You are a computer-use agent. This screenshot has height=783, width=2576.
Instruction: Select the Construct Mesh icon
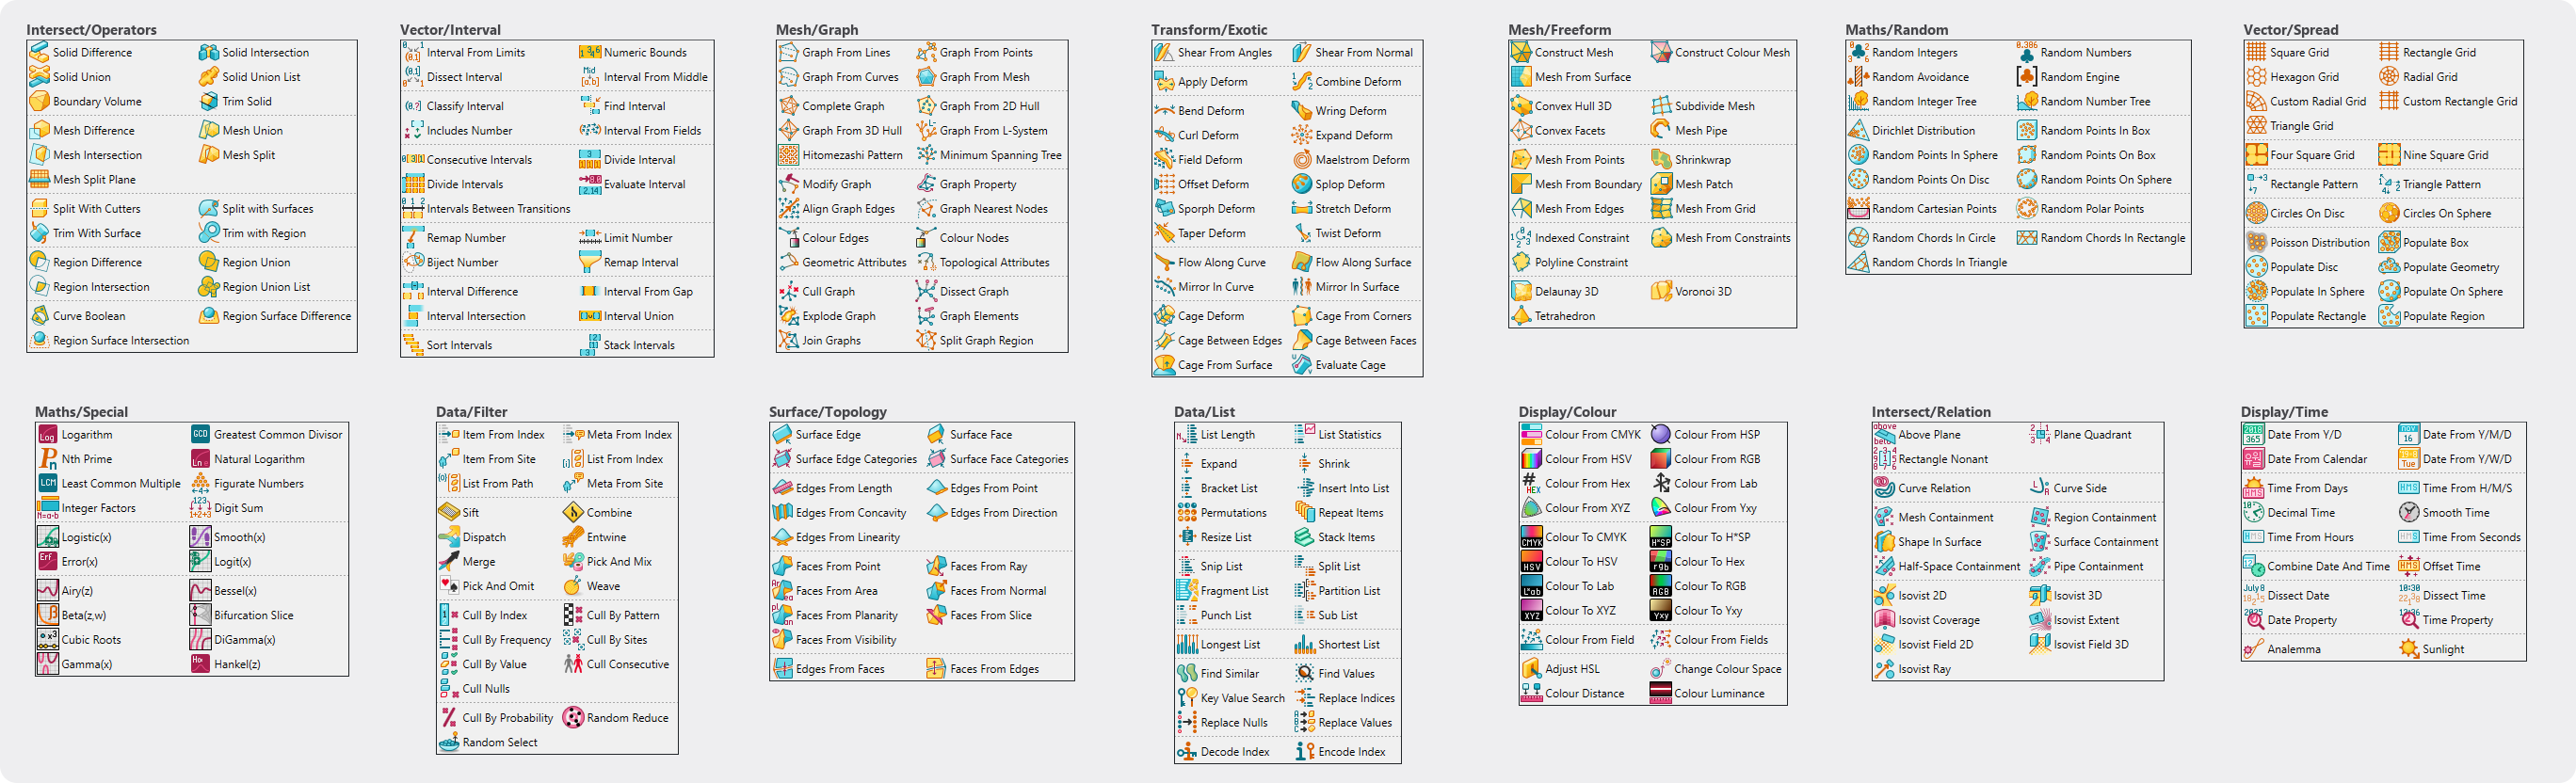pyautogui.click(x=1521, y=52)
